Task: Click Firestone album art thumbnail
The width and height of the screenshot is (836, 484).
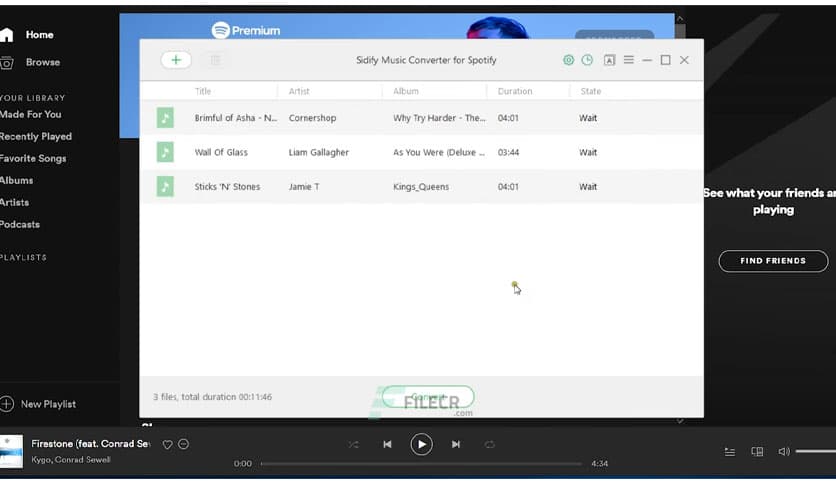Action: tap(11, 451)
